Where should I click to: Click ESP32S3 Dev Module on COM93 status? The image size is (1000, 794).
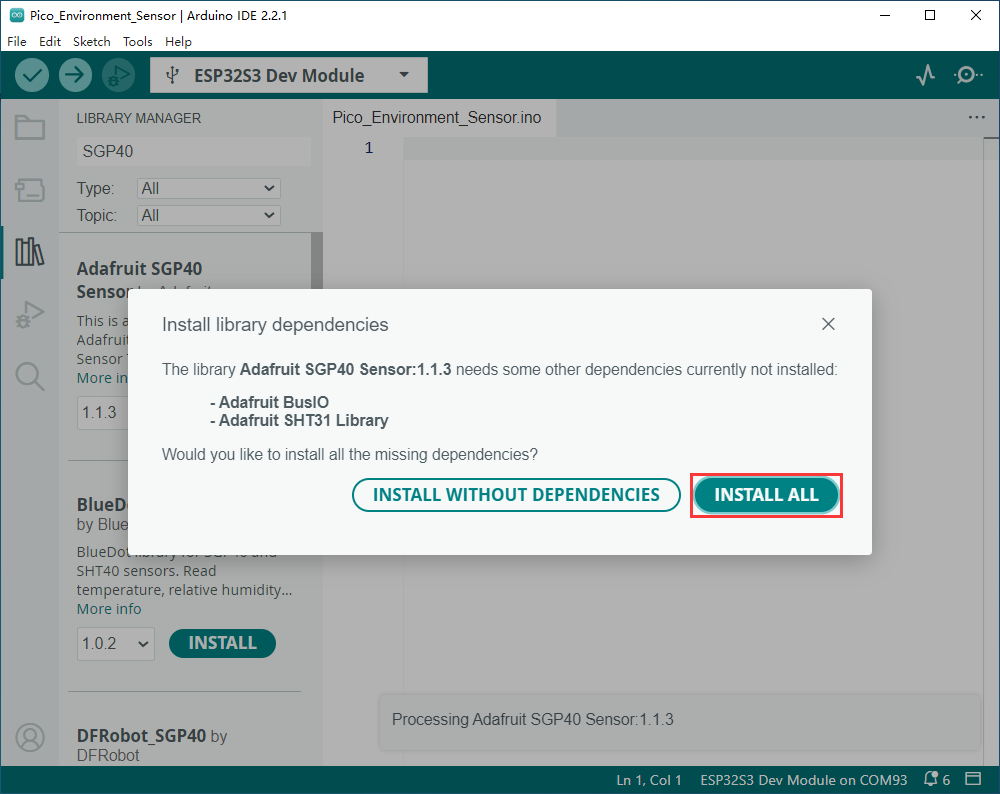point(804,780)
